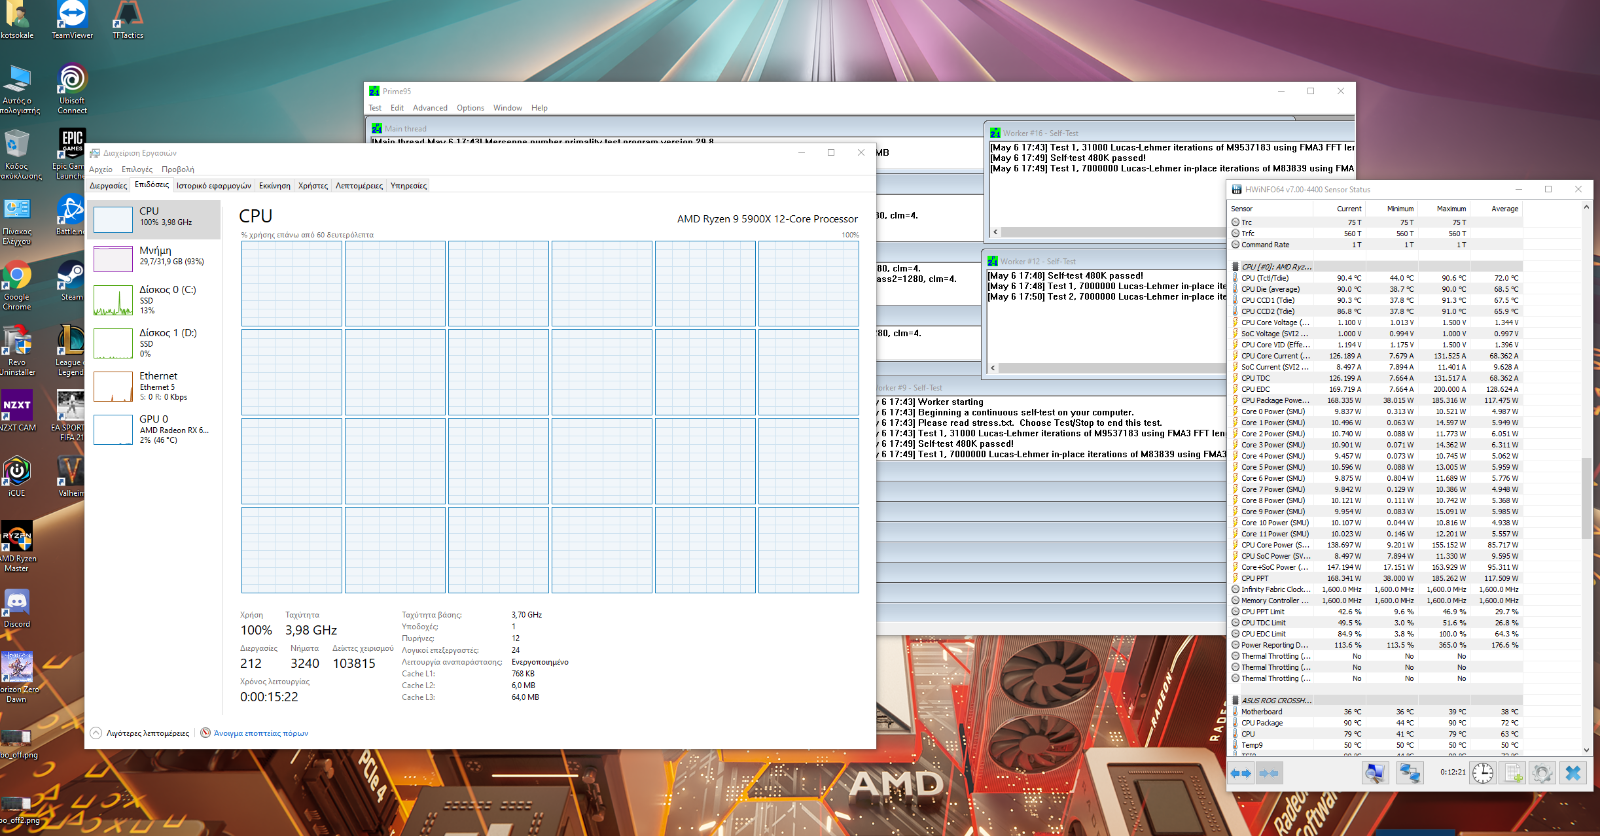
Task: Open Εκκίνηση tab in Task Manager
Action: pos(275,185)
